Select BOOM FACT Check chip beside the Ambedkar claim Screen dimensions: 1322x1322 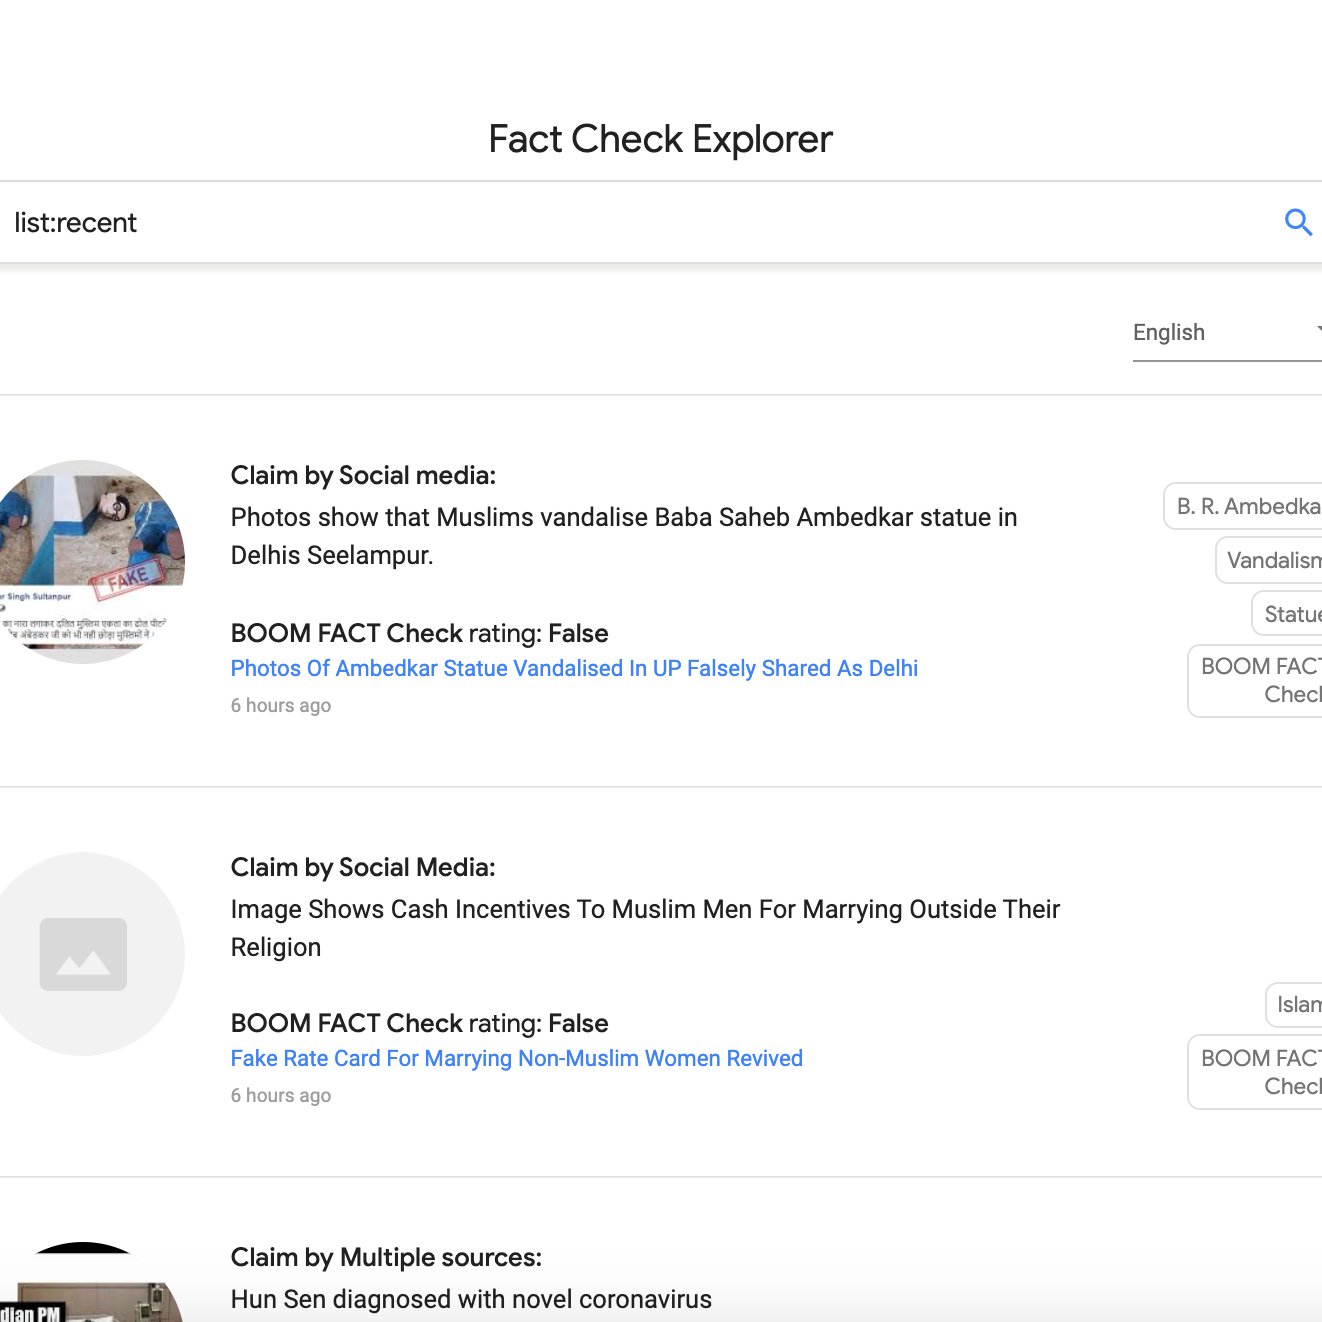point(1255,680)
